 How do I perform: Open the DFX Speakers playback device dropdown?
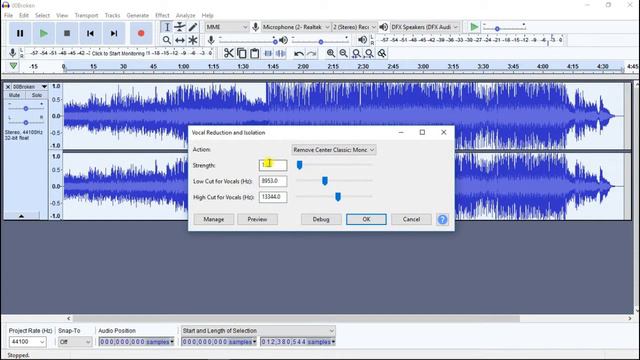425,27
